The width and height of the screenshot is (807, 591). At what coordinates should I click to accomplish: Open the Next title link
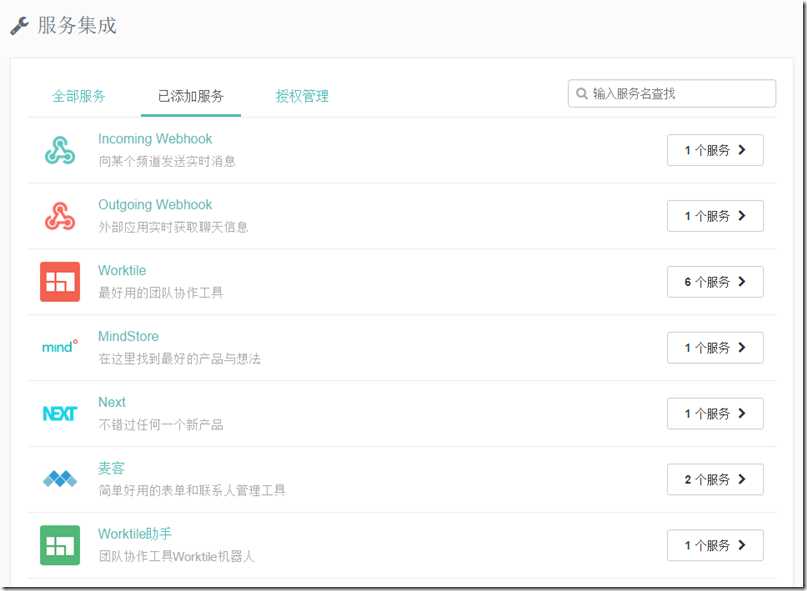(112, 403)
